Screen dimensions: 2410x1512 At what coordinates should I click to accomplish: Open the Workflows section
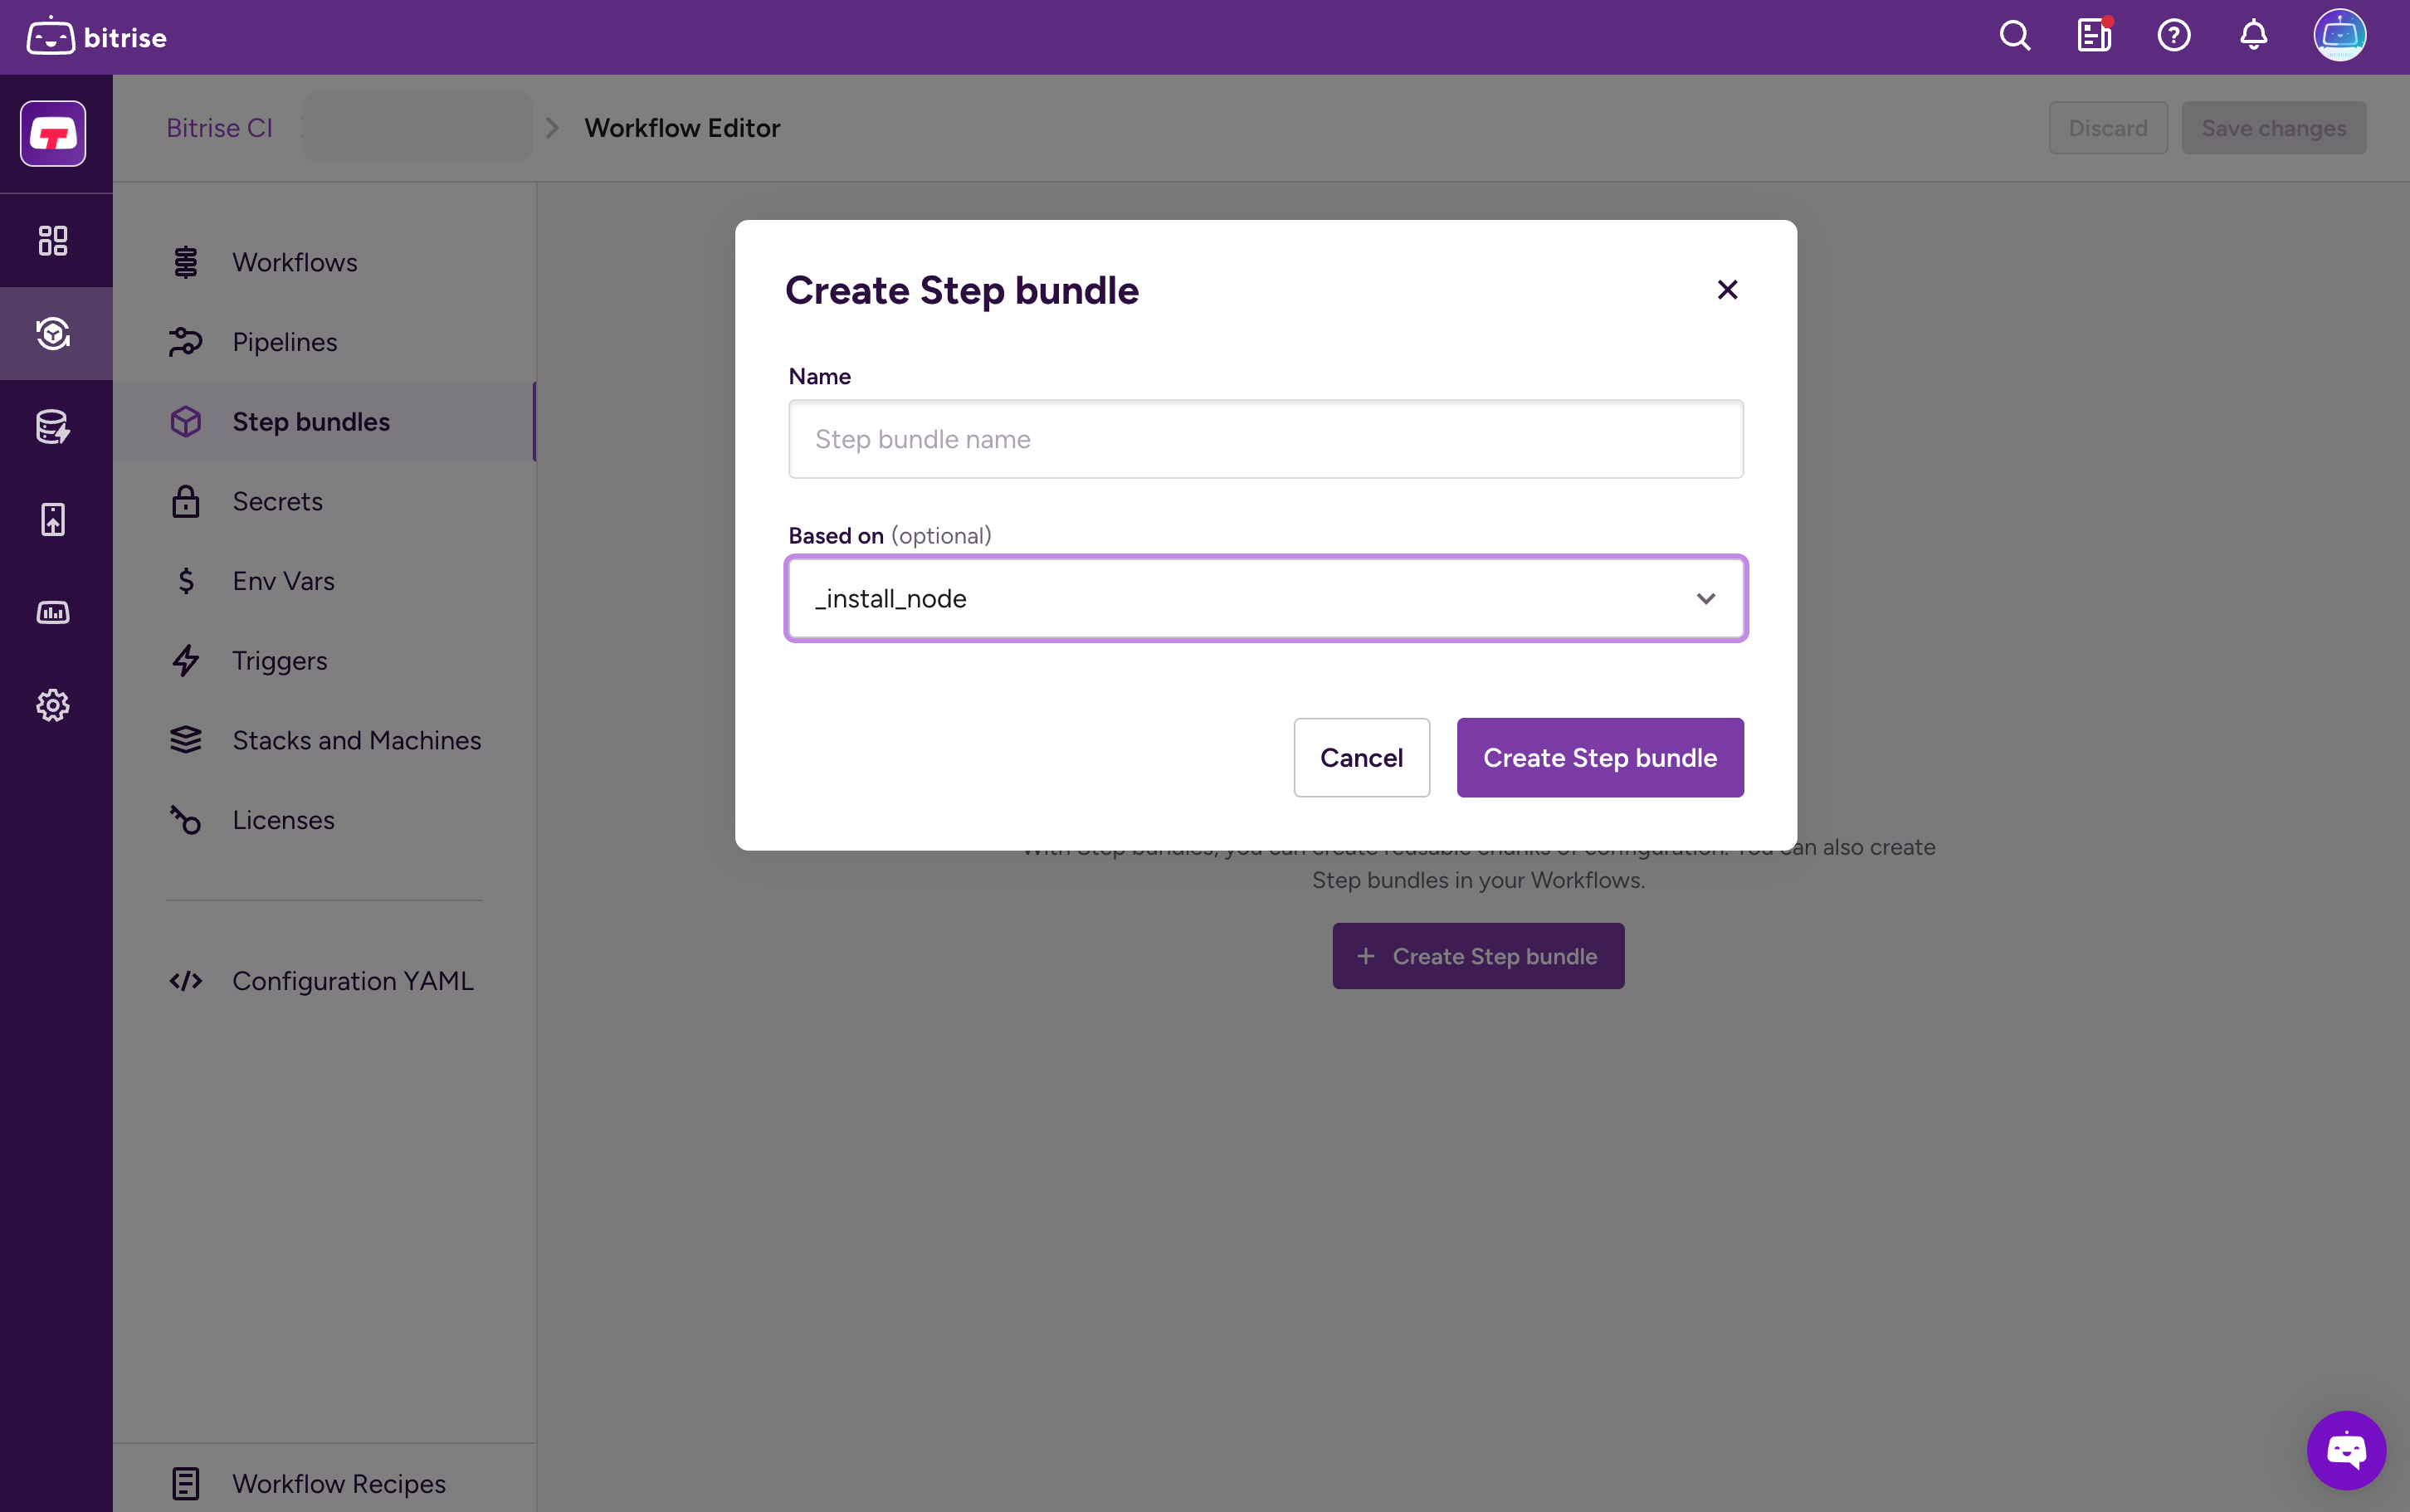pos(294,262)
